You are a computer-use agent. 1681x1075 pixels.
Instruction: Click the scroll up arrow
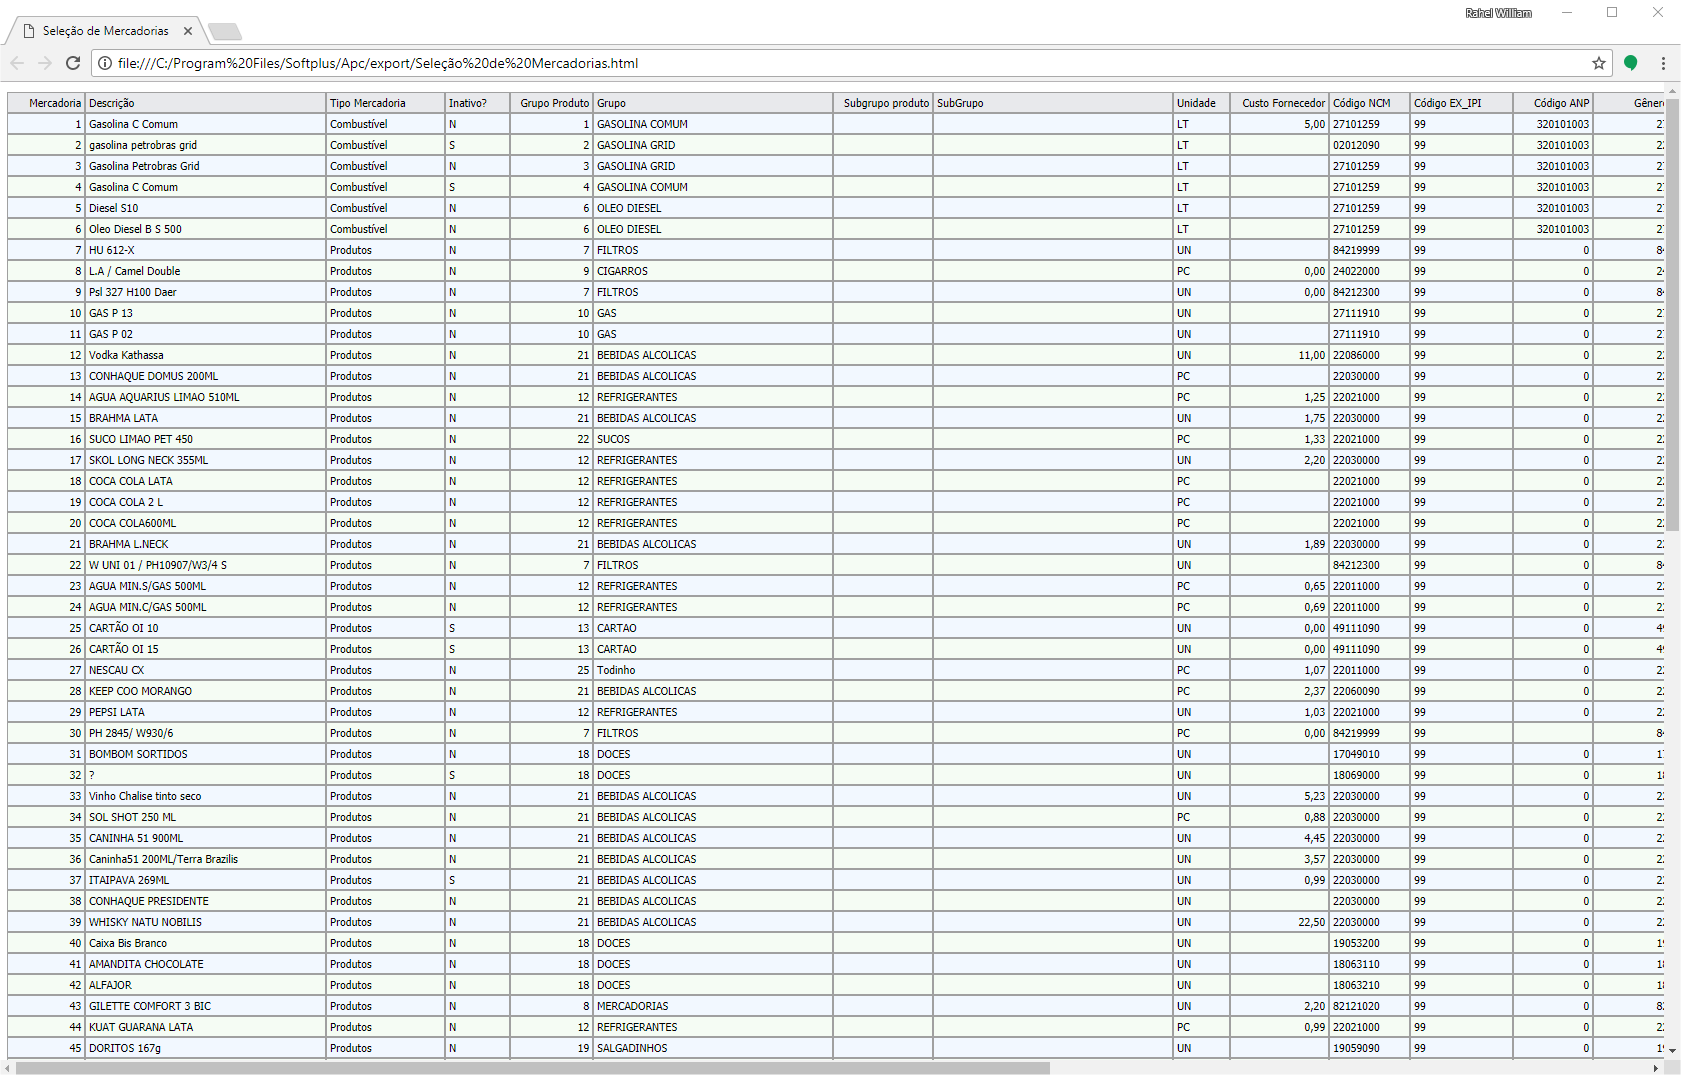click(x=1672, y=90)
